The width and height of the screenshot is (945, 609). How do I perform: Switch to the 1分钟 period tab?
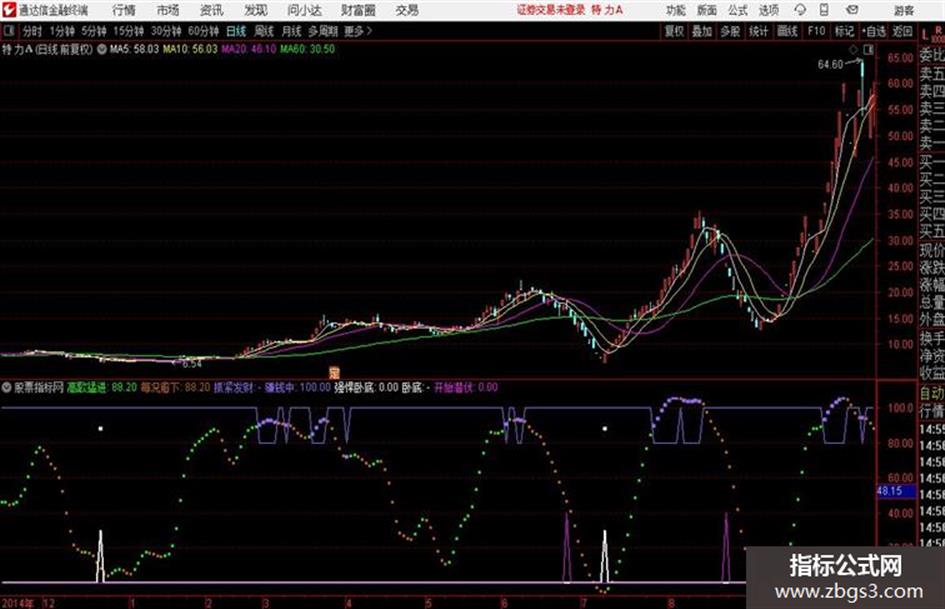62,31
